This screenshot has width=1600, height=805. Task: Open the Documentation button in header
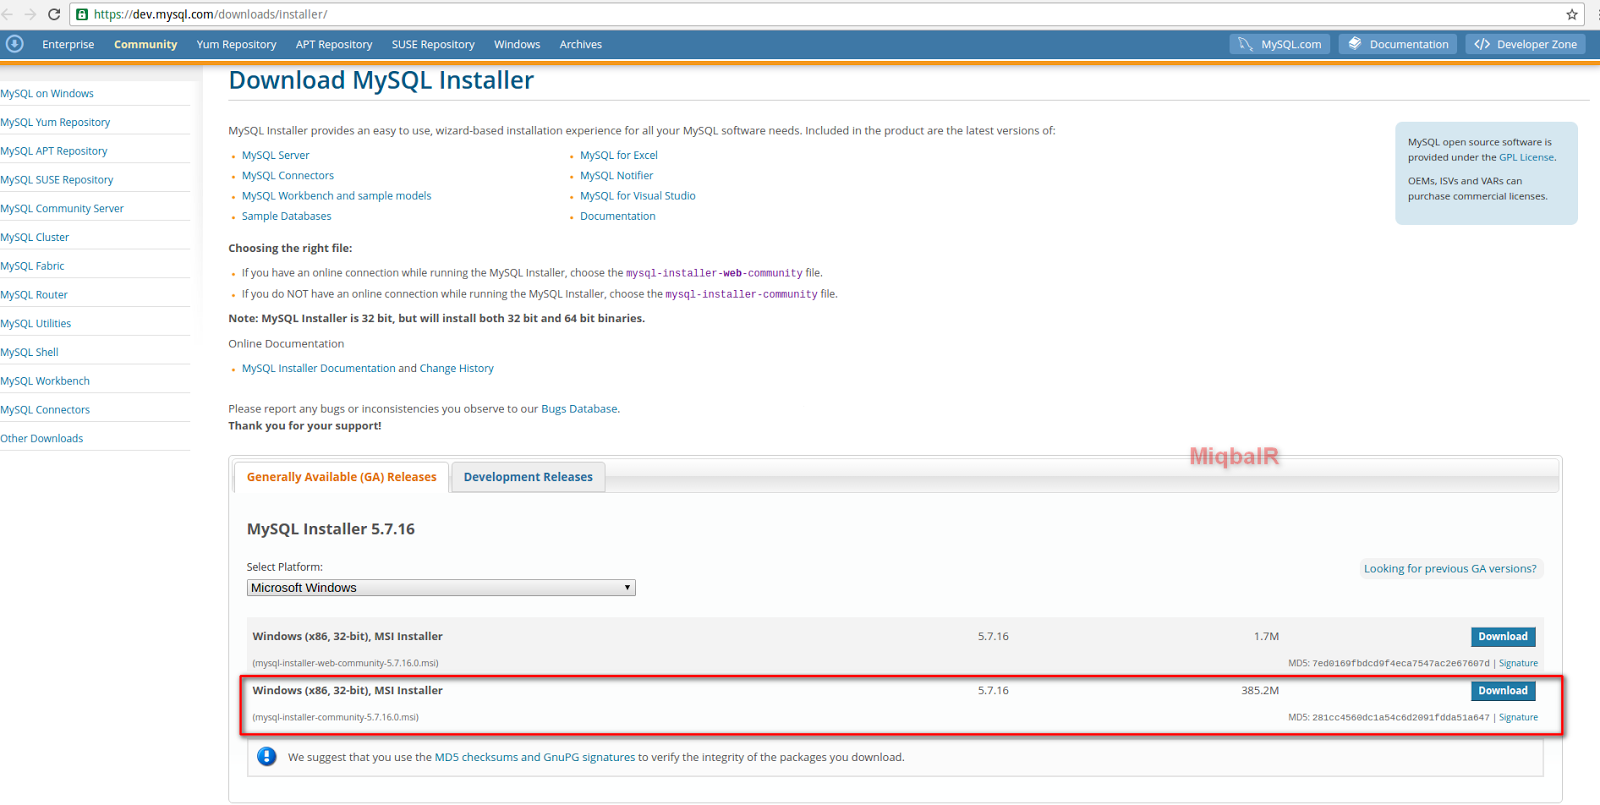[1398, 44]
